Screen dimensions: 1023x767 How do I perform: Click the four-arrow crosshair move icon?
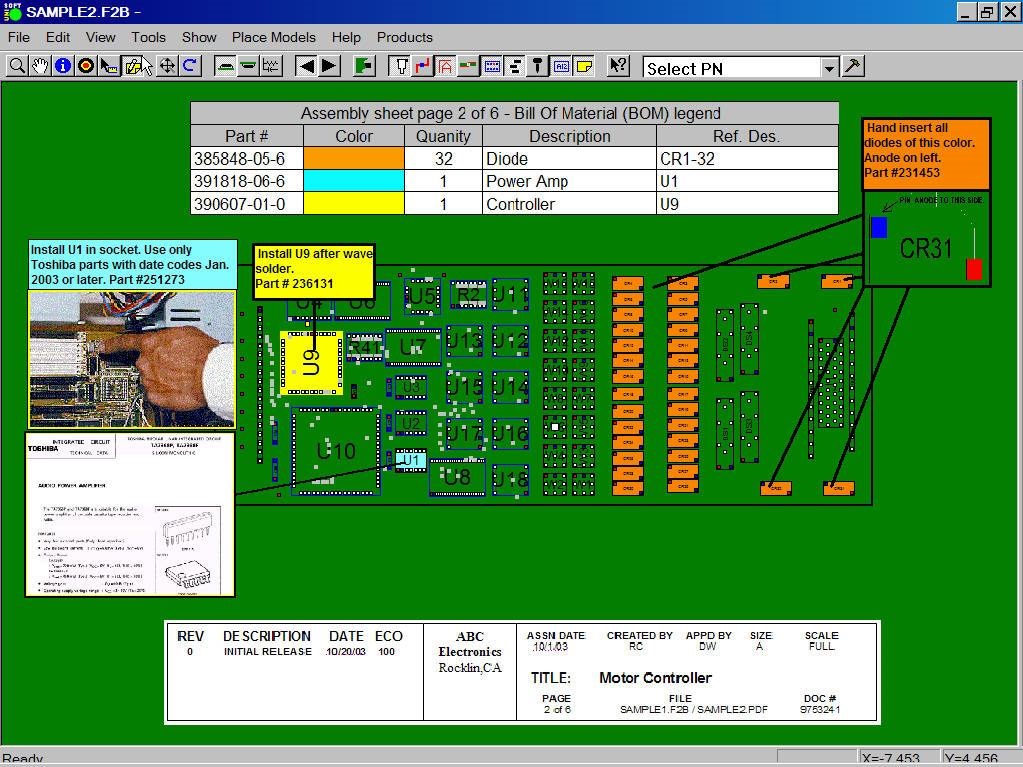coord(167,67)
